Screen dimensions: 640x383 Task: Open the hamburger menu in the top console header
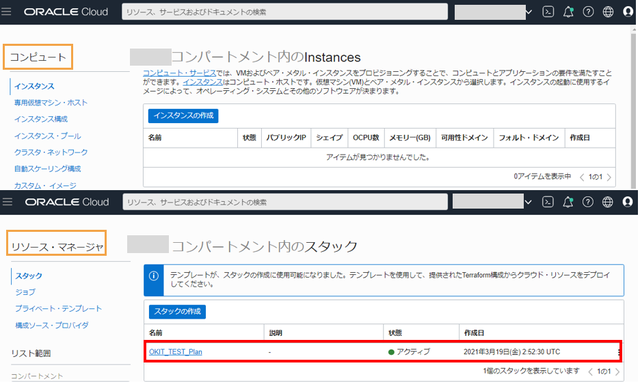pos(6,11)
